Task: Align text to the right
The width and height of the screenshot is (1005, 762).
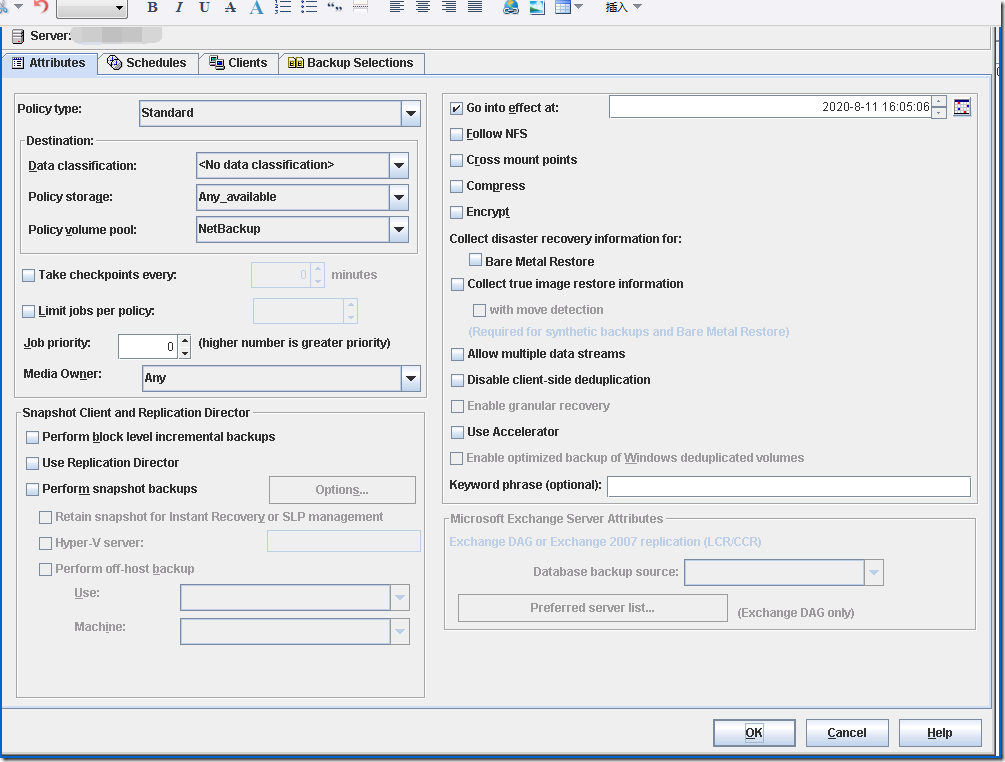Action: coord(449,7)
